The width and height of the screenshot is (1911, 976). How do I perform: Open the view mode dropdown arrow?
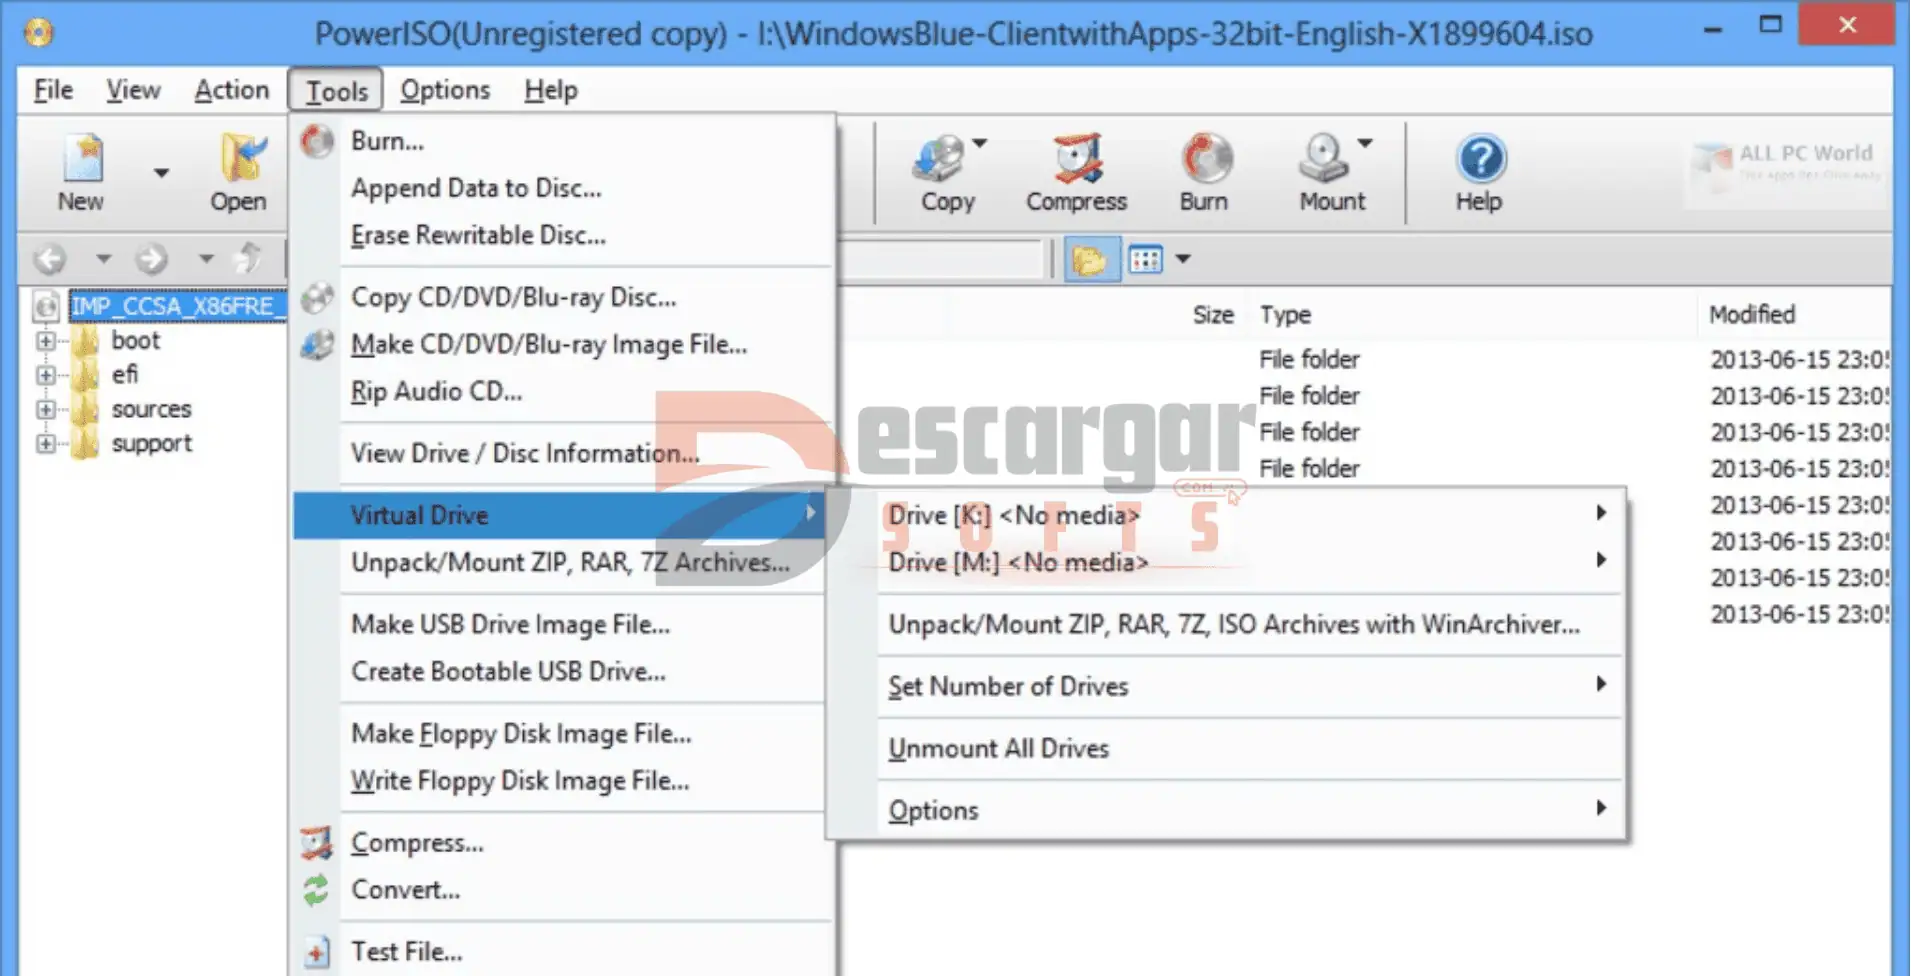click(1183, 260)
